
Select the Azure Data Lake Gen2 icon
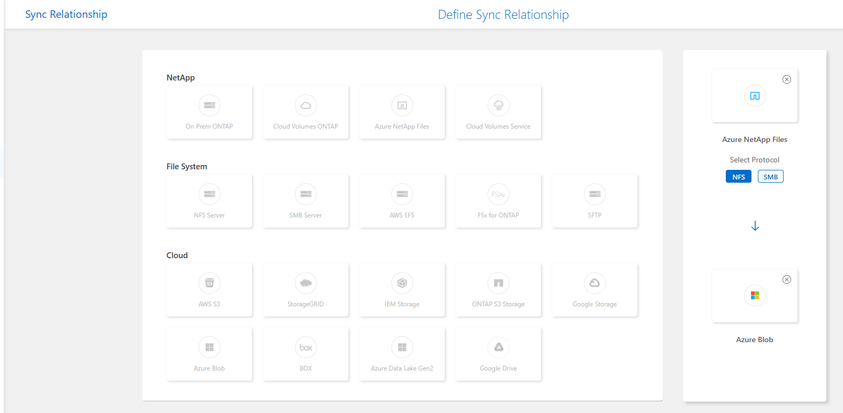[x=402, y=347]
